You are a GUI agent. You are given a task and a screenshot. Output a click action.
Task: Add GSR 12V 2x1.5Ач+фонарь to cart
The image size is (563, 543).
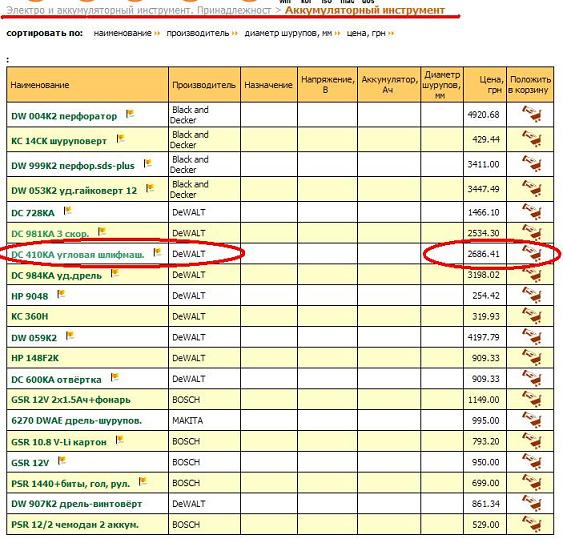tap(531, 399)
